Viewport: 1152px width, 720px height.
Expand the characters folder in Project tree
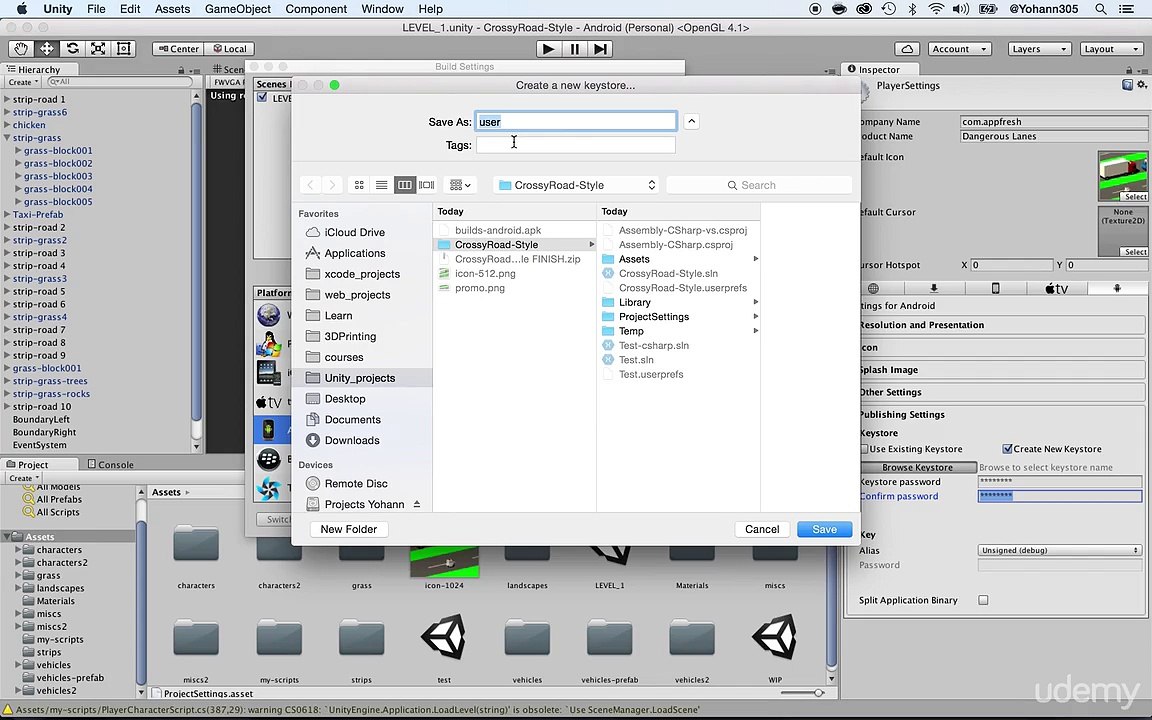tap(18, 550)
